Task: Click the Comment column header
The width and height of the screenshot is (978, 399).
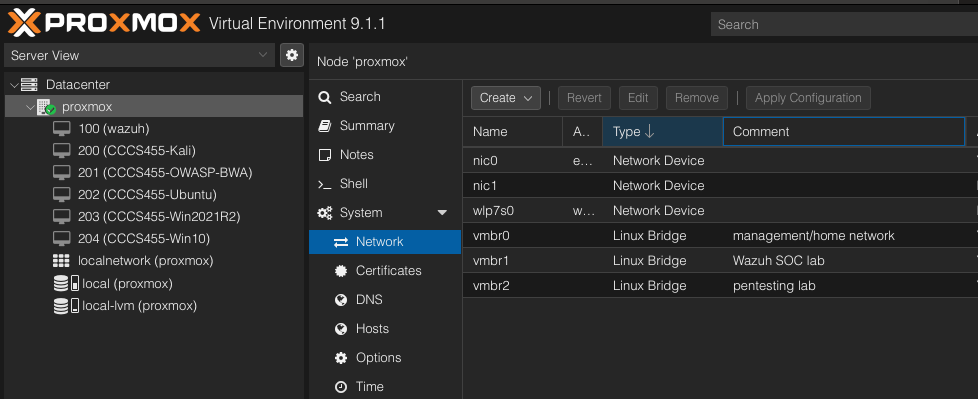Action: click(844, 132)
